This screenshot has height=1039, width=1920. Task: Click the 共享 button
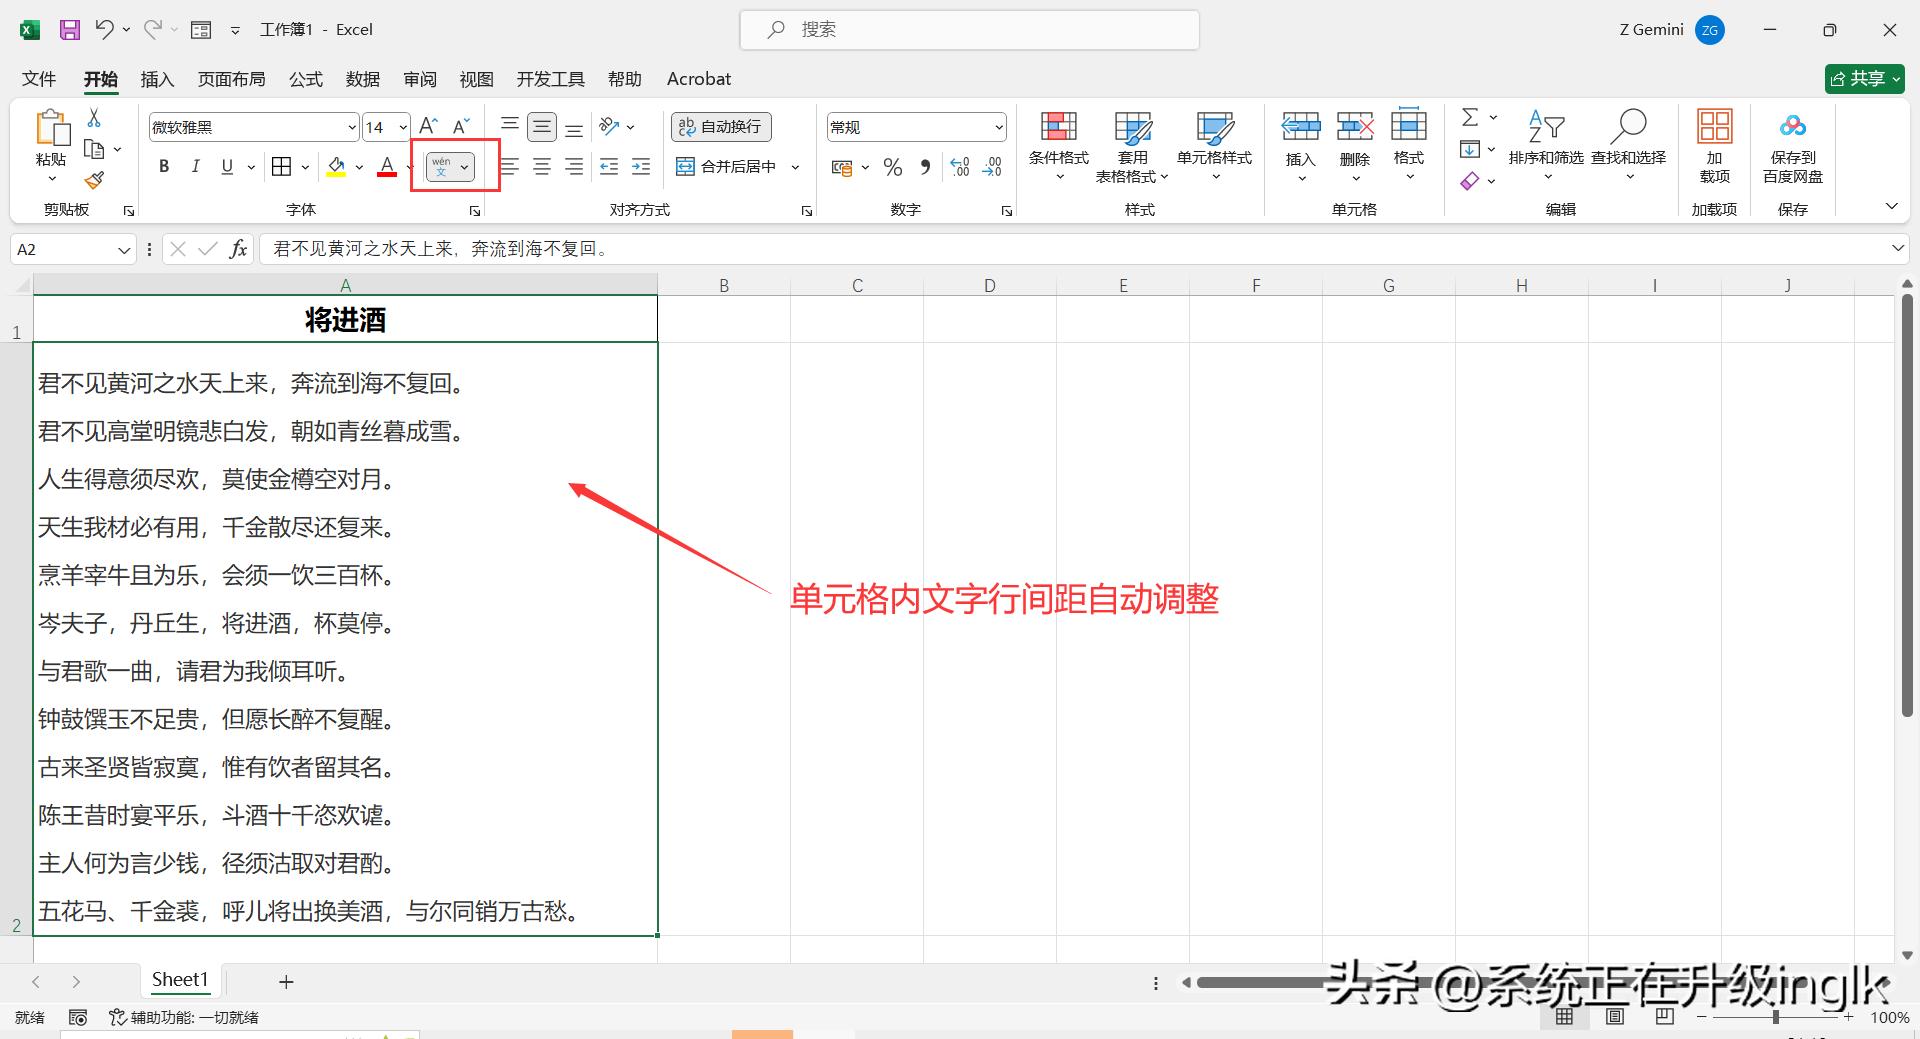tap(1863, 78)
